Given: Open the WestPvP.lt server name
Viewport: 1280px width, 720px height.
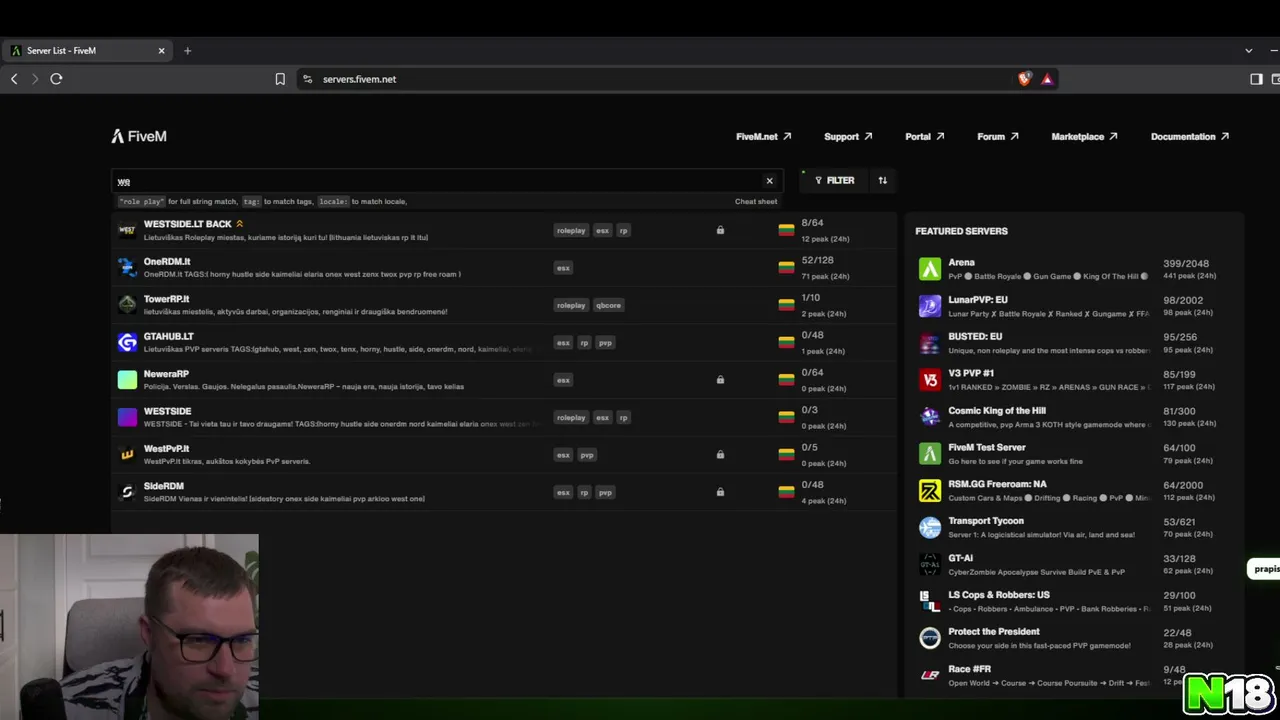Looking at the screenshot, I should [x=166, y=448].
